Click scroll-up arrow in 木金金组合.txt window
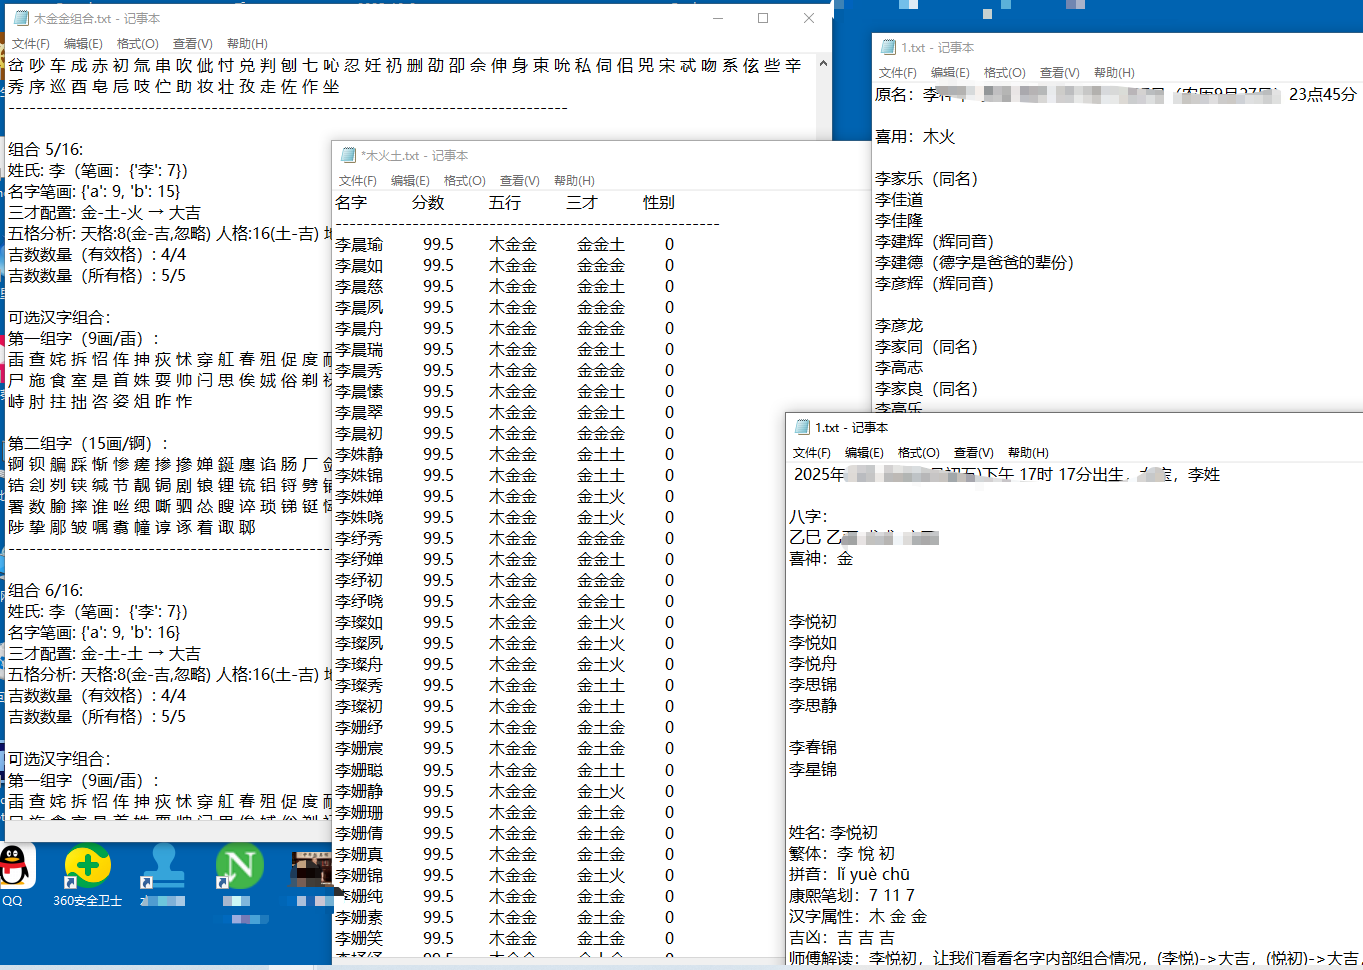 (823, 64)
